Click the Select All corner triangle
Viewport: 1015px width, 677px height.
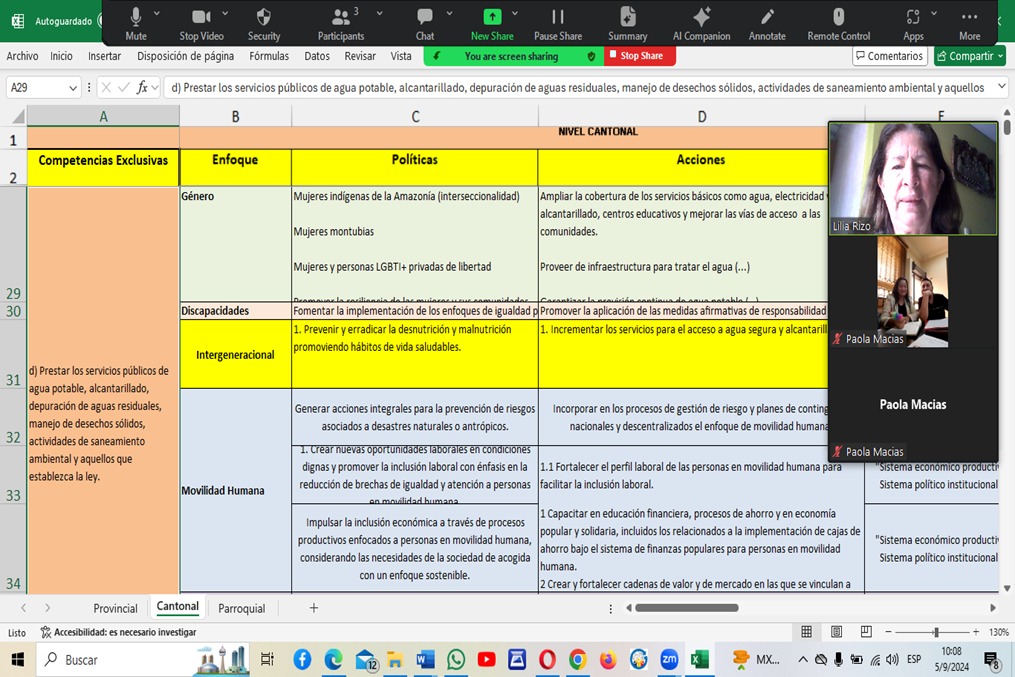(19, 117)
